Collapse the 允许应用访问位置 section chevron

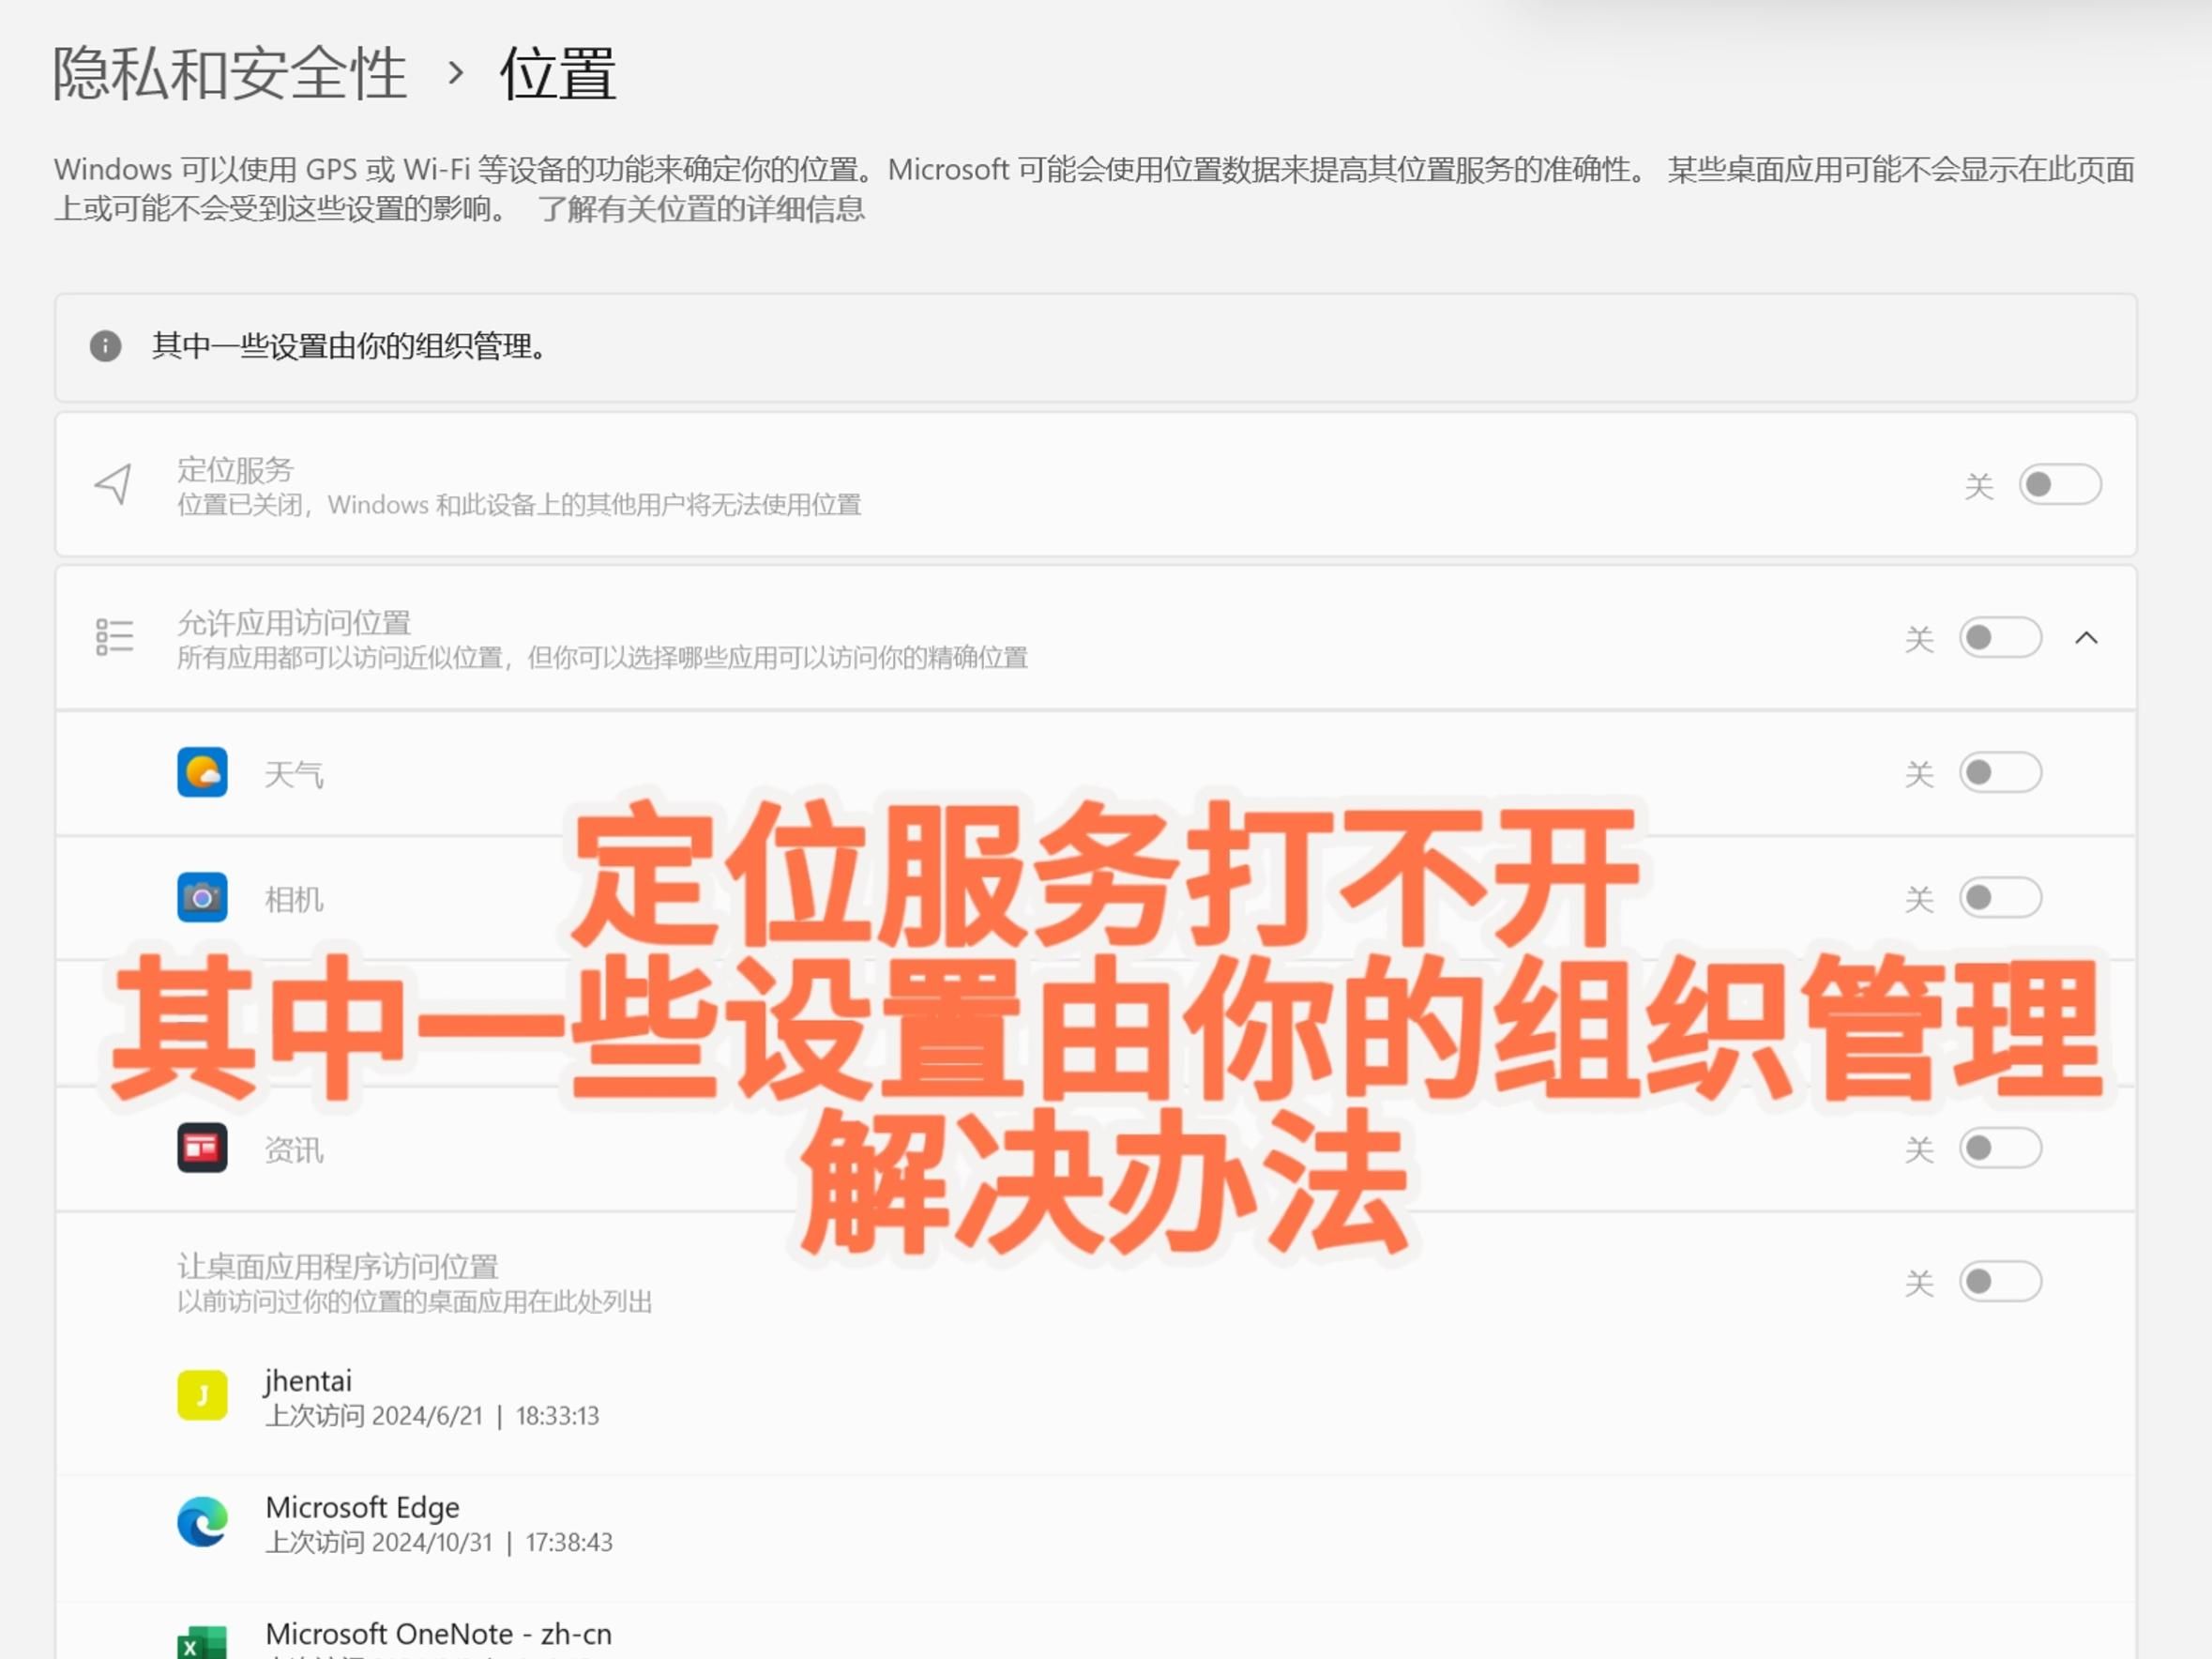tap(2086, 638)
